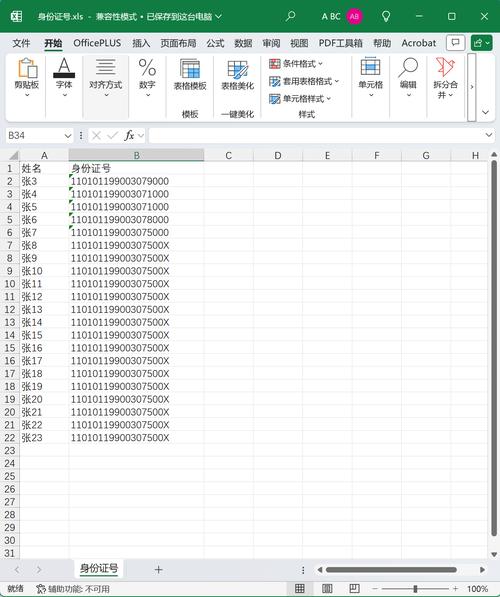Open Cell Styles (单元格样式) dropdown
Viewport: 500px width, 597px height.
[300, 99]
